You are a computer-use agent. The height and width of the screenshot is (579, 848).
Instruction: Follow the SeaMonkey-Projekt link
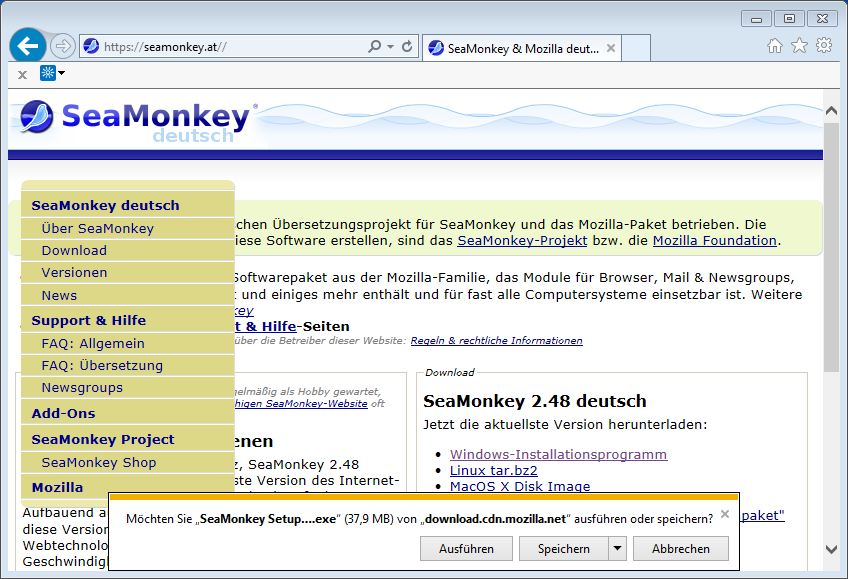pyautogui.click(x=522, y=241)
